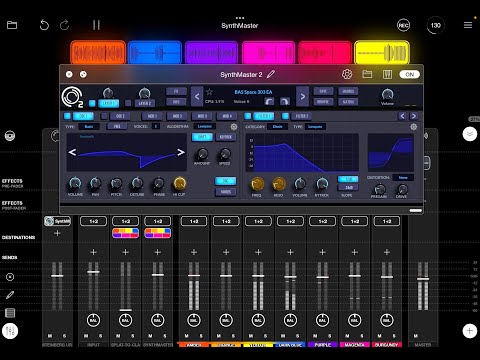Screen dimensions: 480x360
Task: Open filter Category dropdown showing Diode
Action: click(x=277, y=126)
